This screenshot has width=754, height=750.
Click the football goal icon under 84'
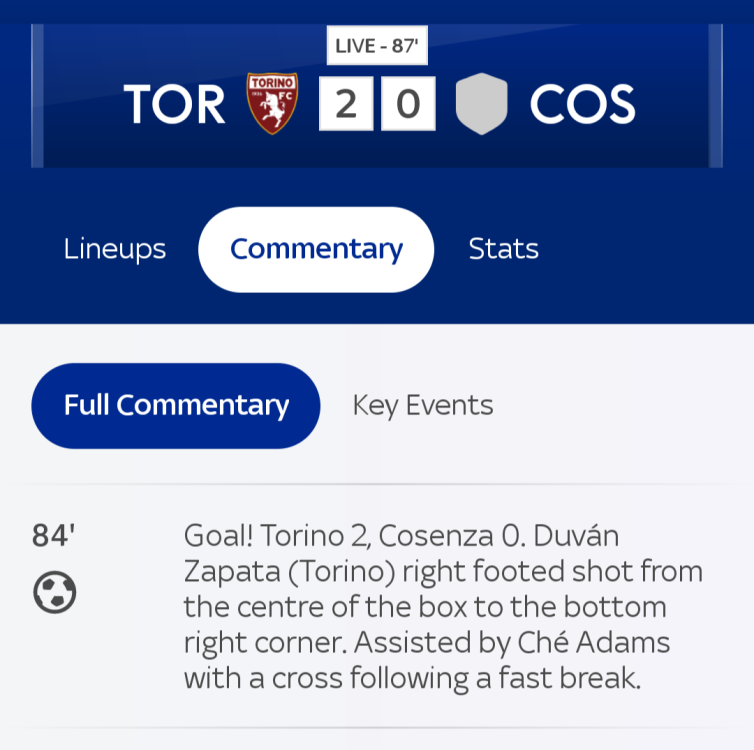coord(54,593)
